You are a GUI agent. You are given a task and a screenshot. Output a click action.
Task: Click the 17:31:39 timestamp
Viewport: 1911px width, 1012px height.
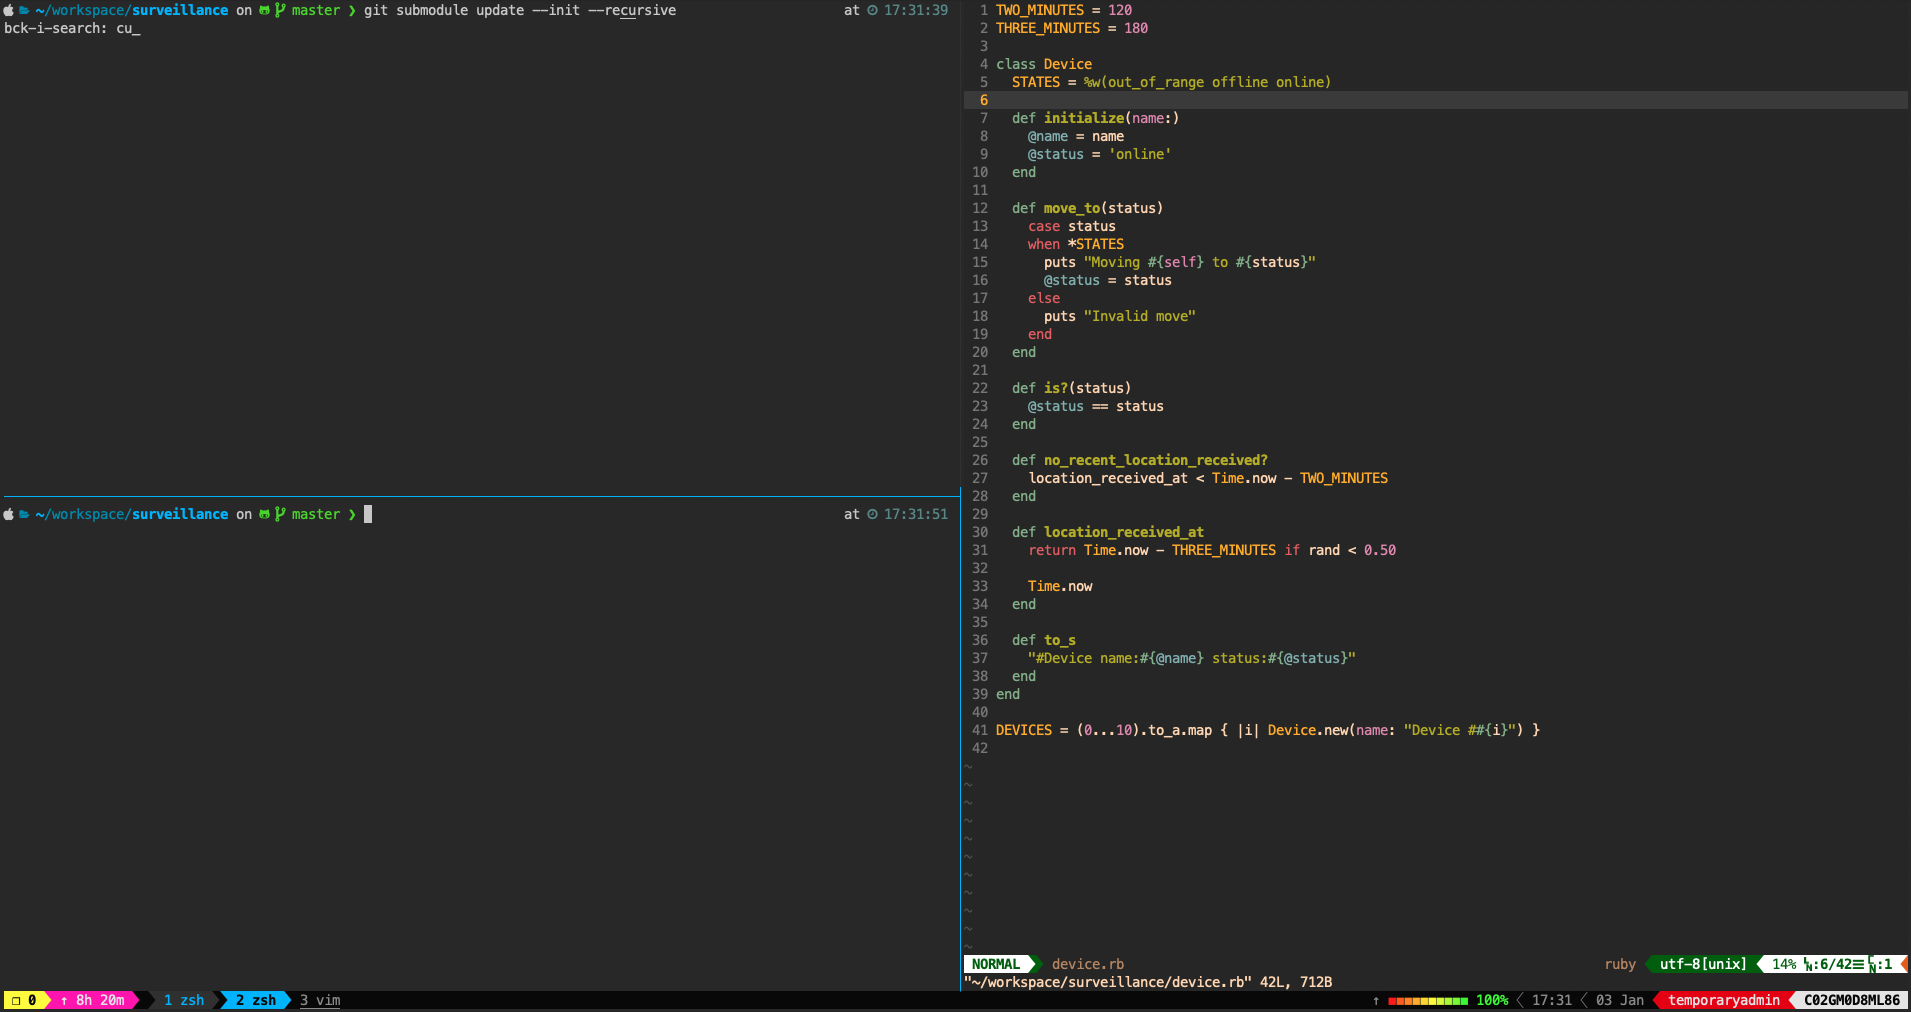[x=916, y=10]
